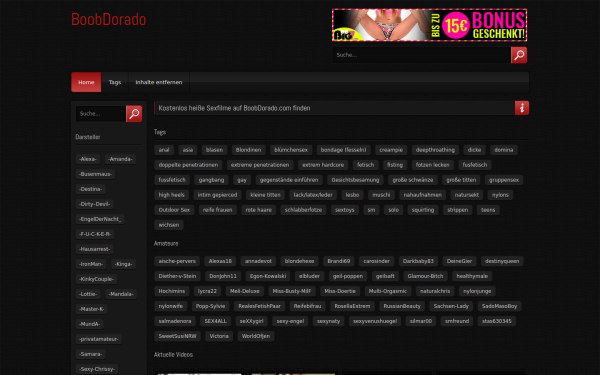
Task: Choose the -Lottie- performer link
Action: coord(88,294)
